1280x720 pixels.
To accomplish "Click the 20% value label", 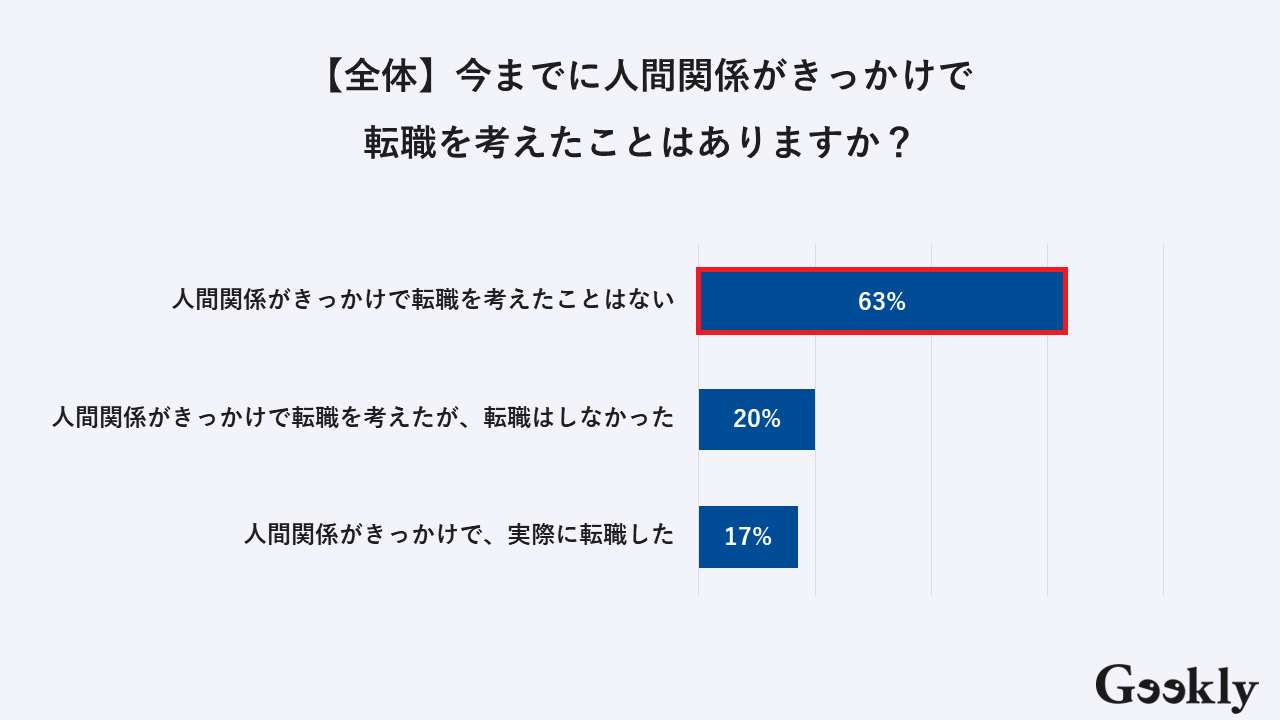I will (x=756, y=419).
